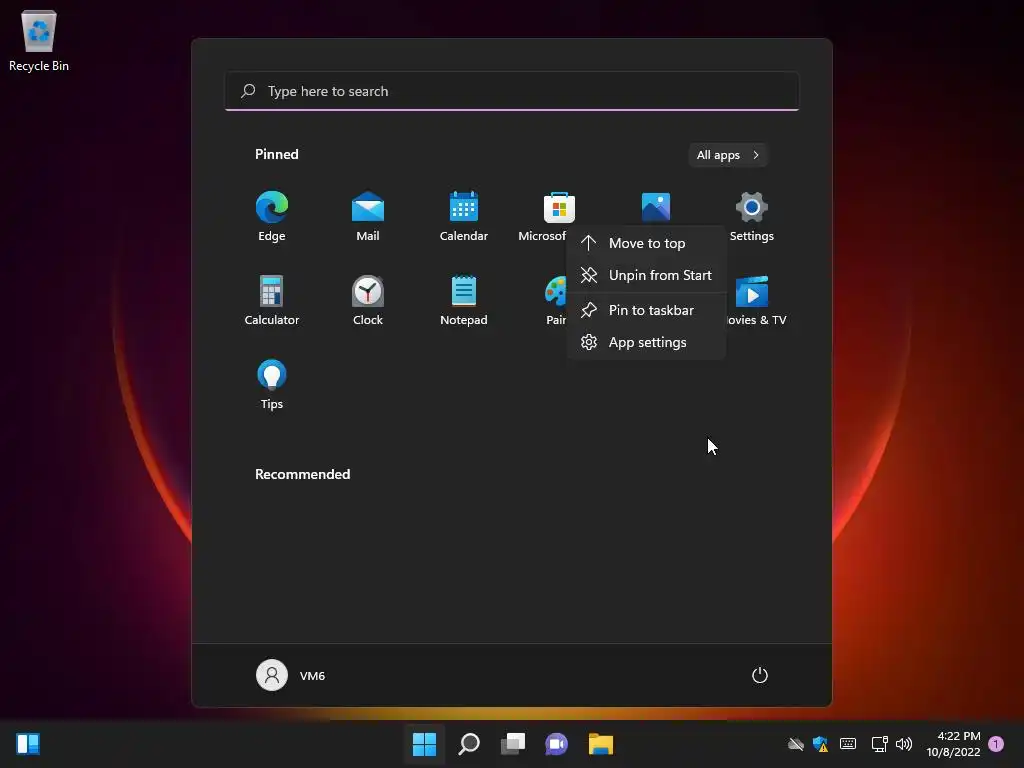Choose Unpin from Start
The width and height of the screenshot is (1024, 768).
(x=646, y=275)
